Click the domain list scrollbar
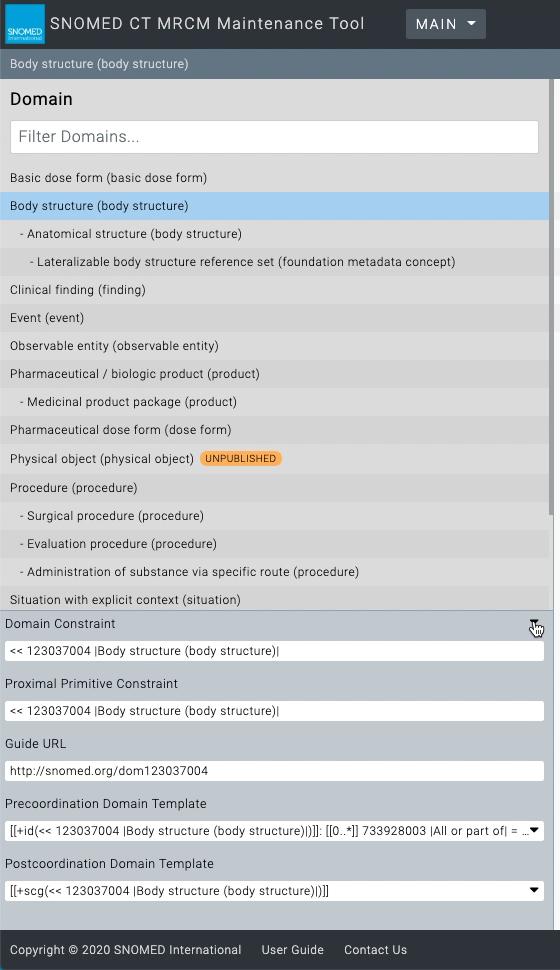The height and width of the screenshot is (970, 560). [x=551, y=297]
